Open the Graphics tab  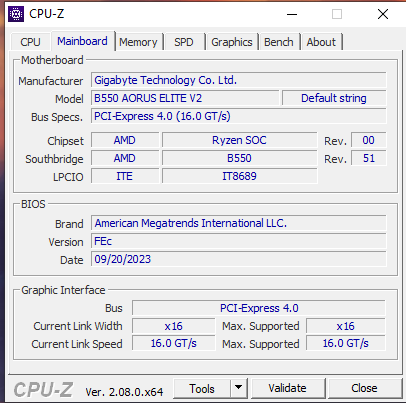coord(232,42)
